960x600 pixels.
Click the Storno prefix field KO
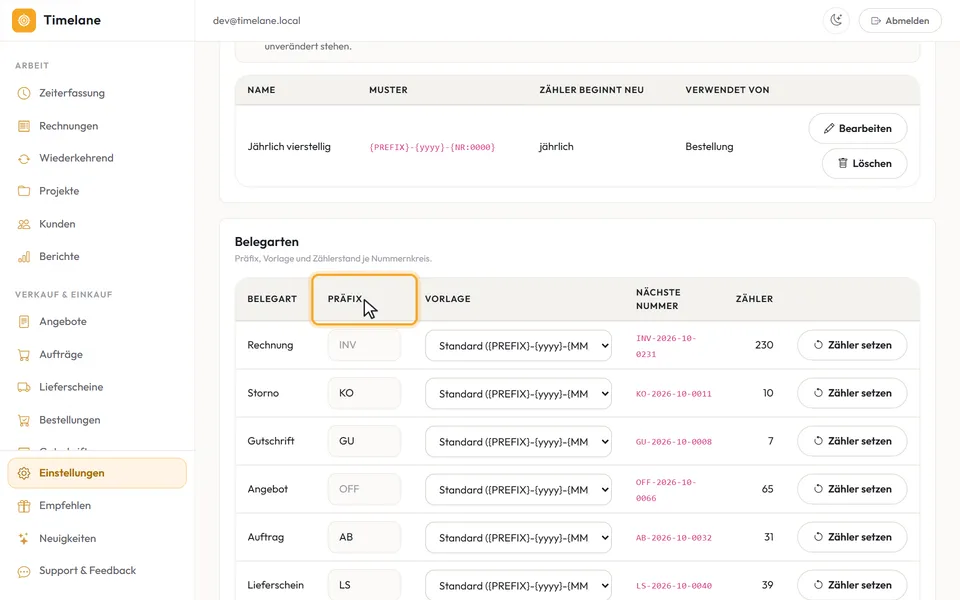(x=364, y=393)
